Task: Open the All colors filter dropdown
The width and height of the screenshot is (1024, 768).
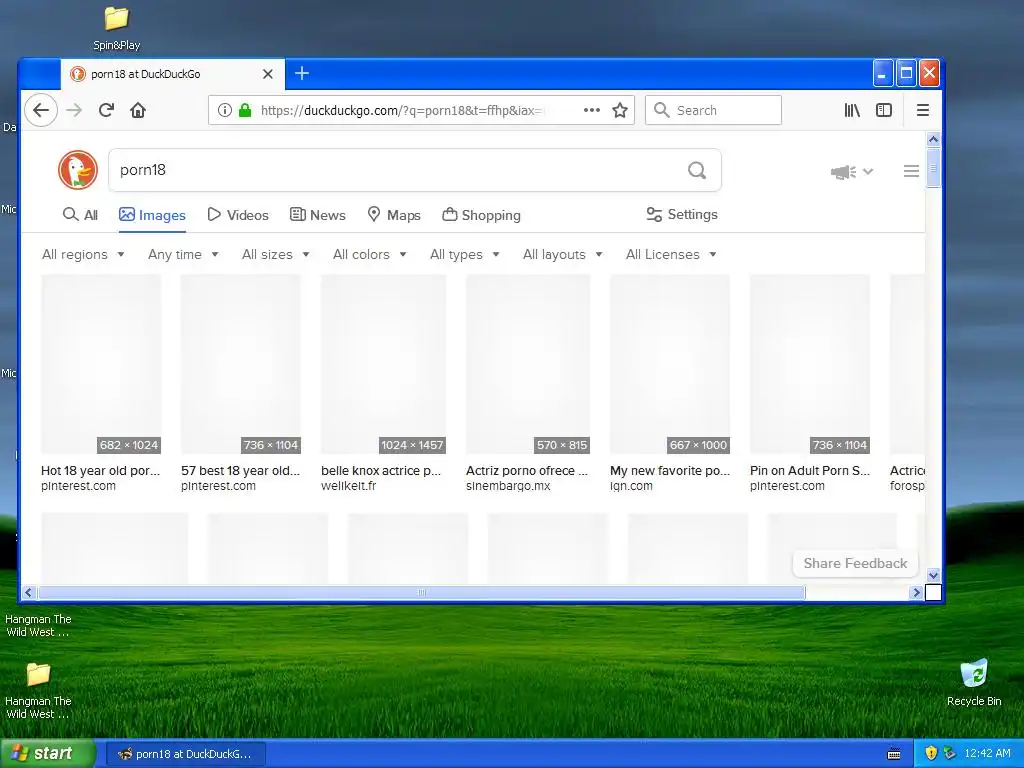Action: 370,254
